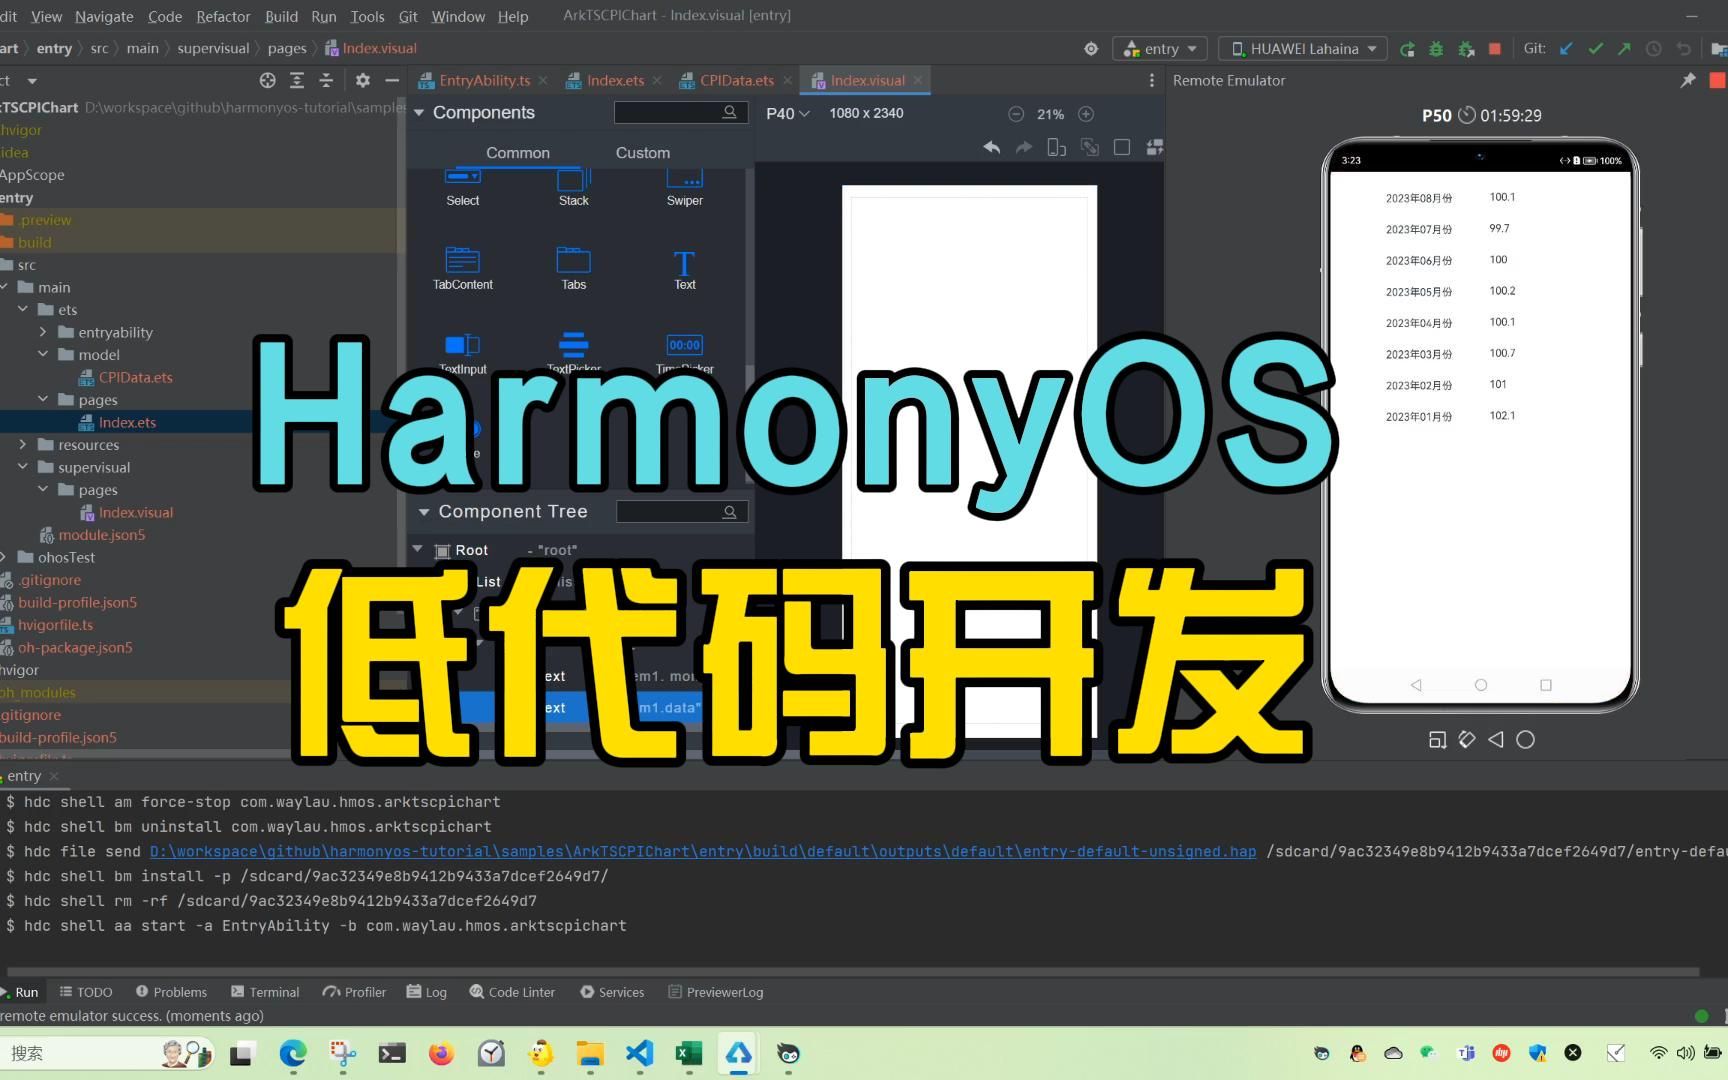Select the Swiper component
This screenshot has height=1080, width=1728.
684,188
